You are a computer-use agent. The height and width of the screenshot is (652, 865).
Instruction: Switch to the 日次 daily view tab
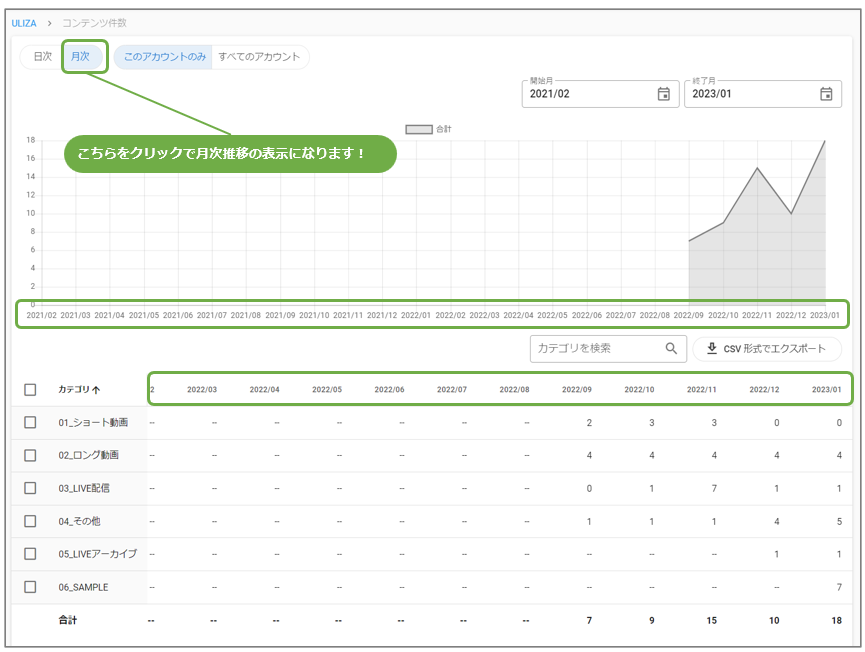coord(42,57)
